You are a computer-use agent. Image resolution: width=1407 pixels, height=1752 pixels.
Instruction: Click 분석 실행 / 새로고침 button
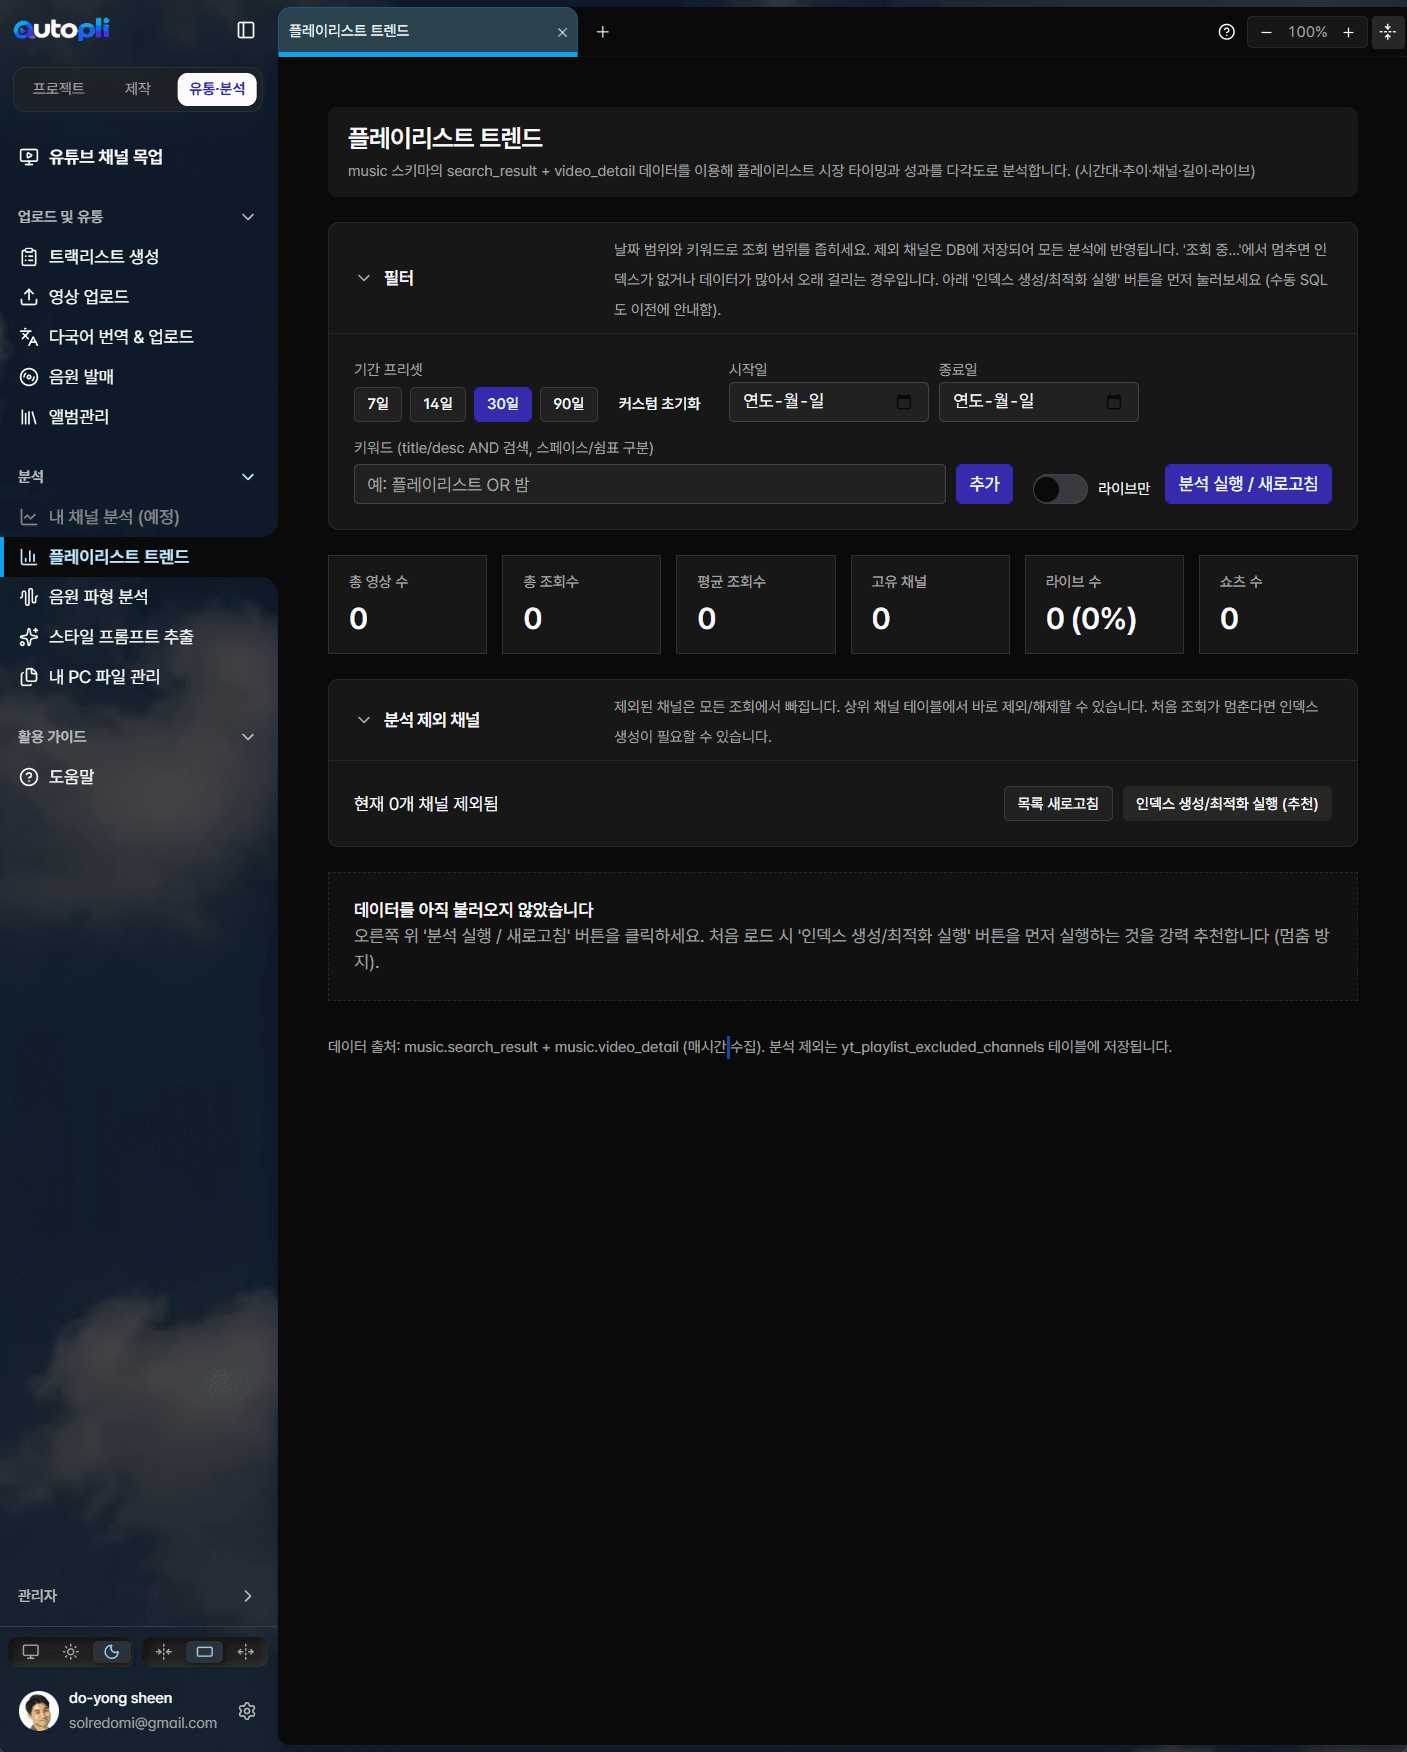tap(1248, 484)
